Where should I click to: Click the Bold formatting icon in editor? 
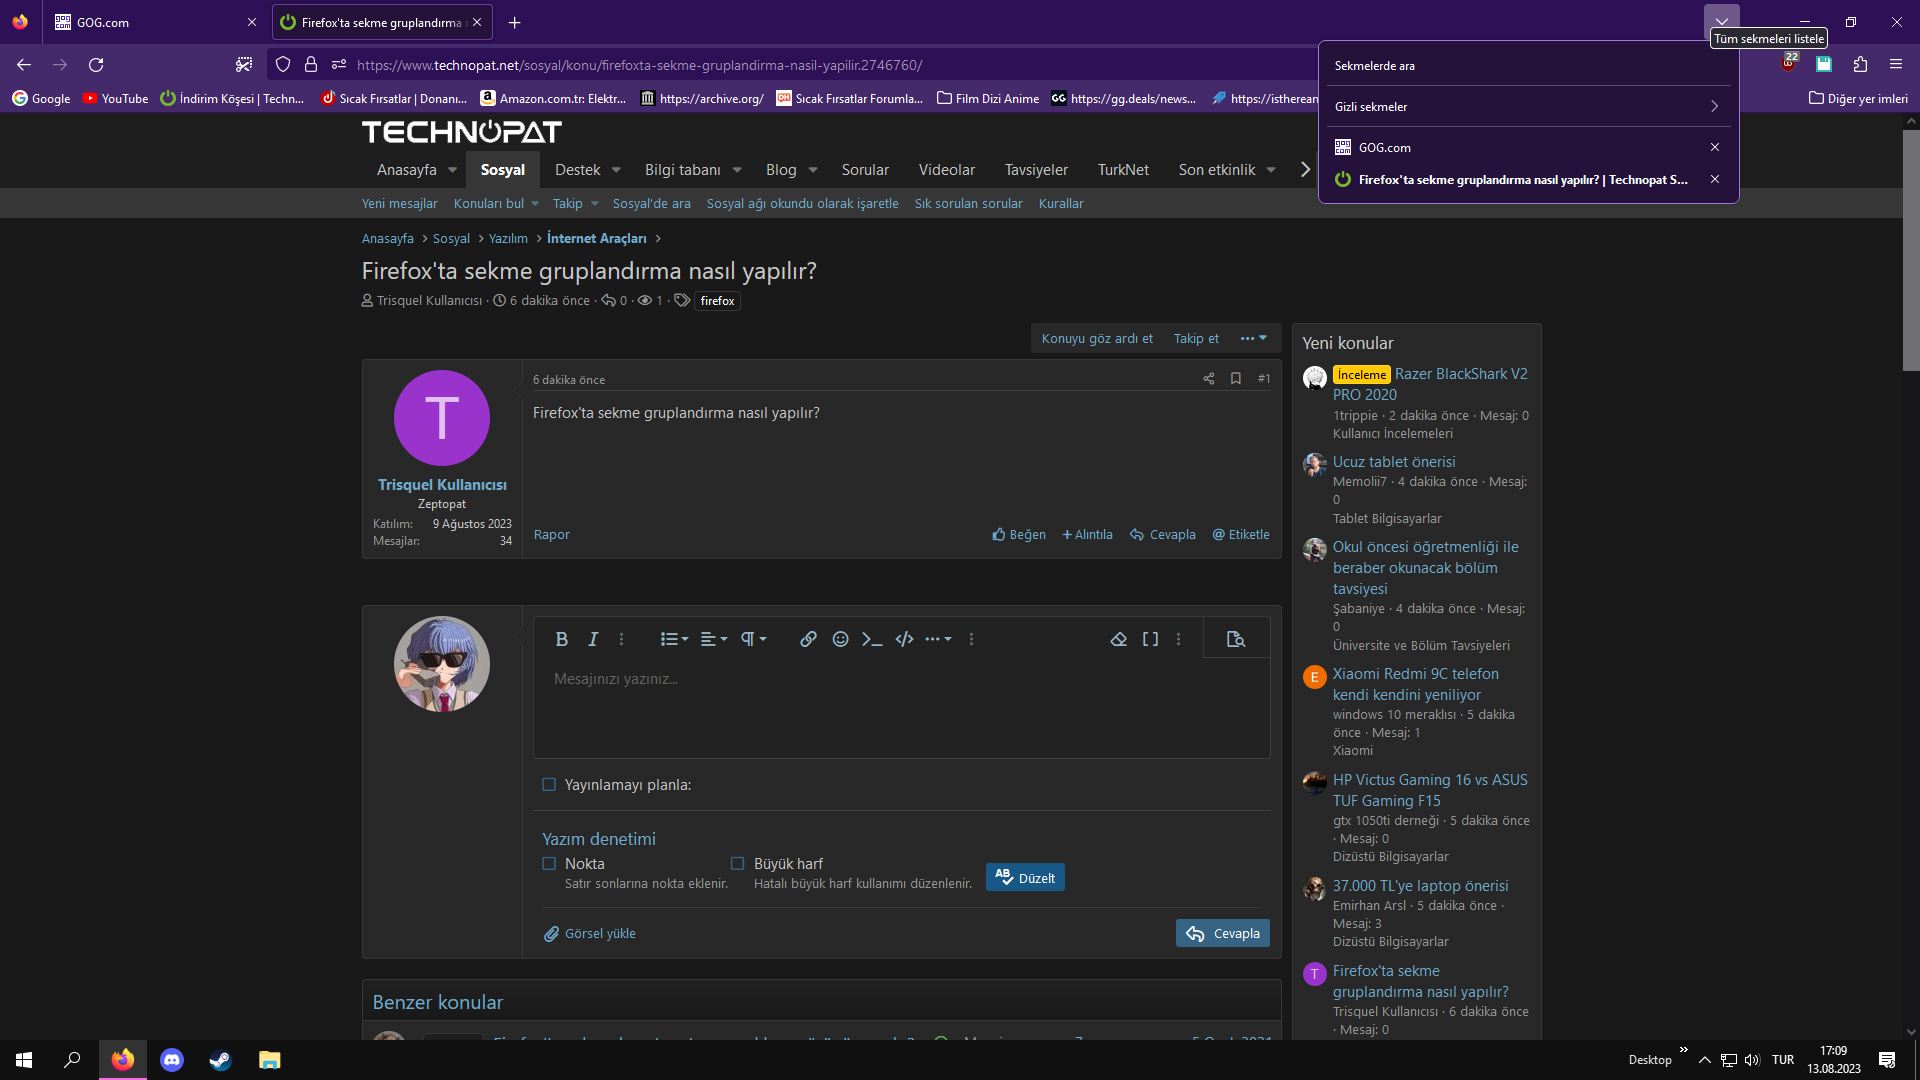coord(561,639)
